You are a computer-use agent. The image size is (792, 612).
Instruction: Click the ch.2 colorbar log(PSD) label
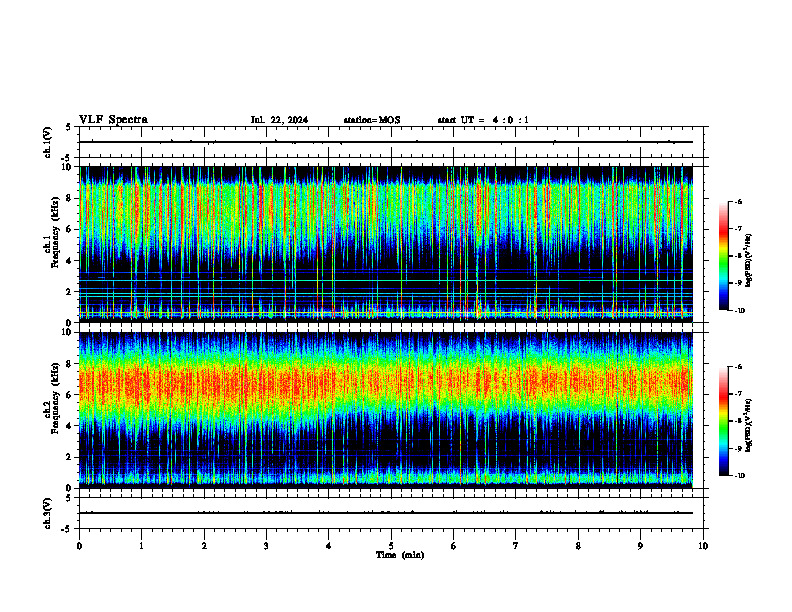[x=749, y=426]
